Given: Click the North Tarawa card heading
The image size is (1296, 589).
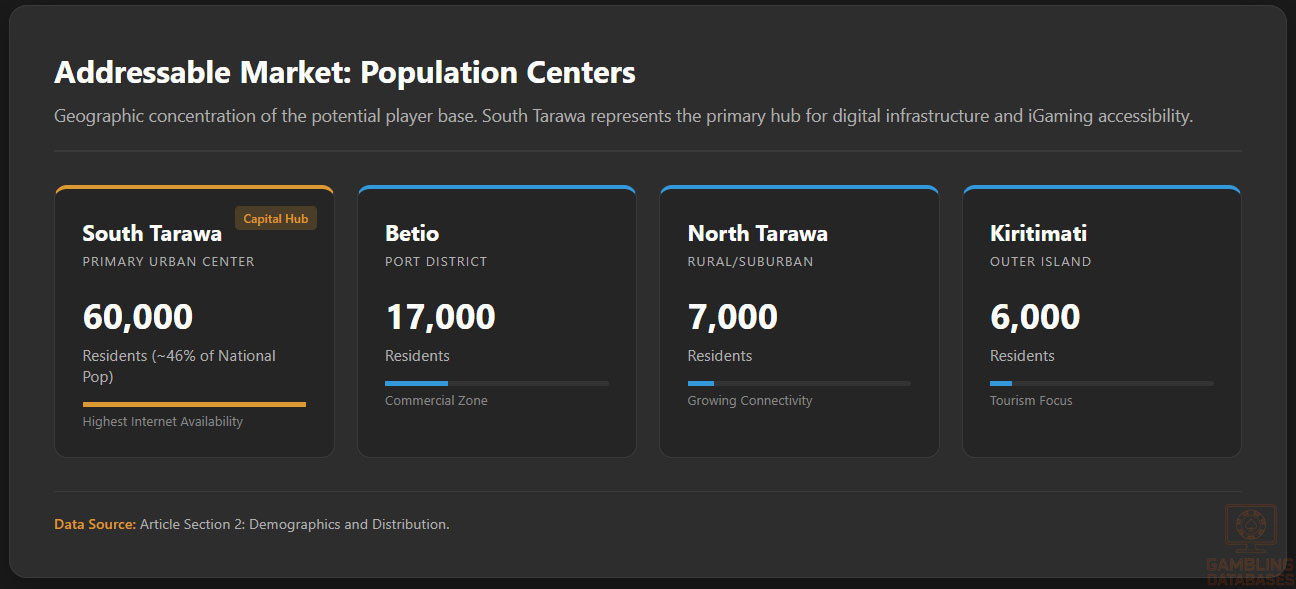Looking at the screenshot, I should [x=757, y=234].
